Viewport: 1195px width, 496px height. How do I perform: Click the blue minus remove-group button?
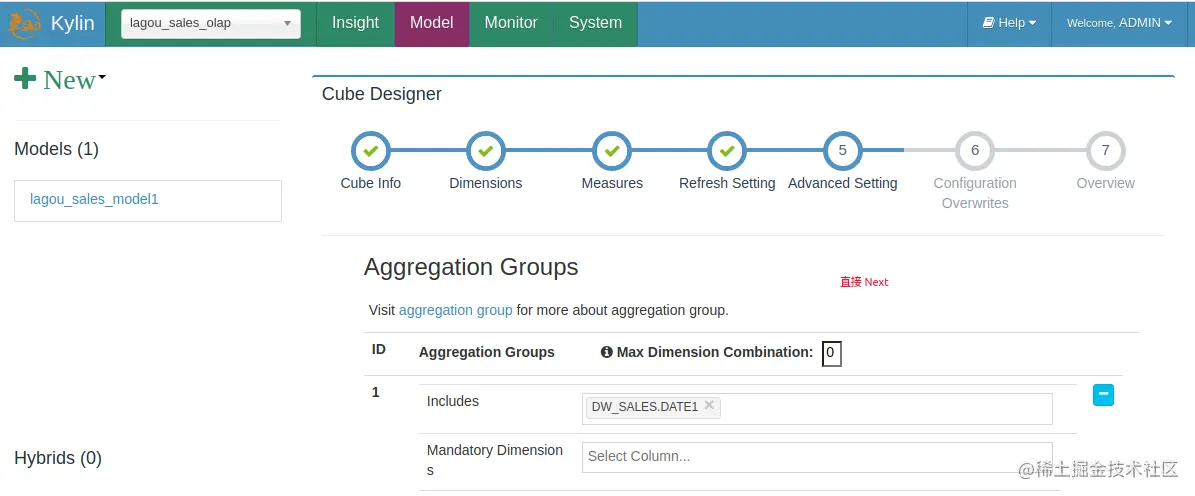(x=1103, y=395)
